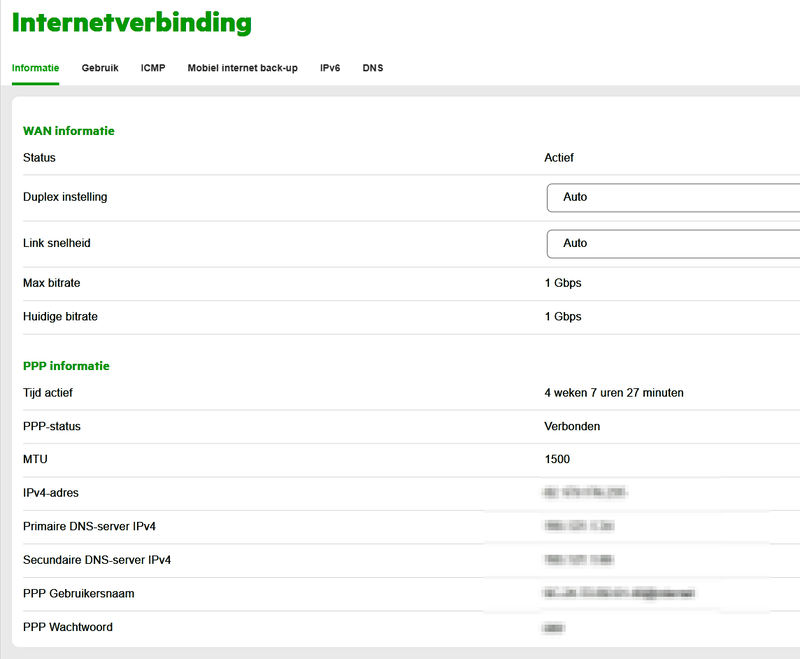Viewport: 800px width, 659px height.
Task: Click the blurred PPP Gebruikersnaam value
Action: pyautogui.click(x=619, y=593)
